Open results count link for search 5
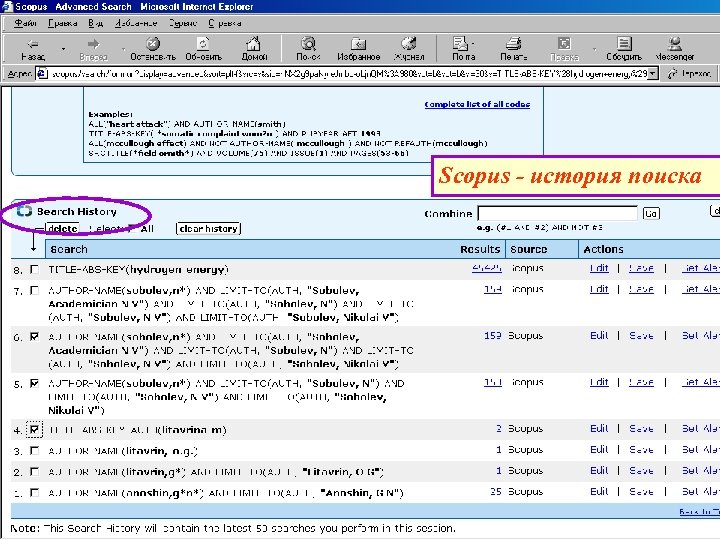This screenshot has height=540, width=720. [493, 382]
